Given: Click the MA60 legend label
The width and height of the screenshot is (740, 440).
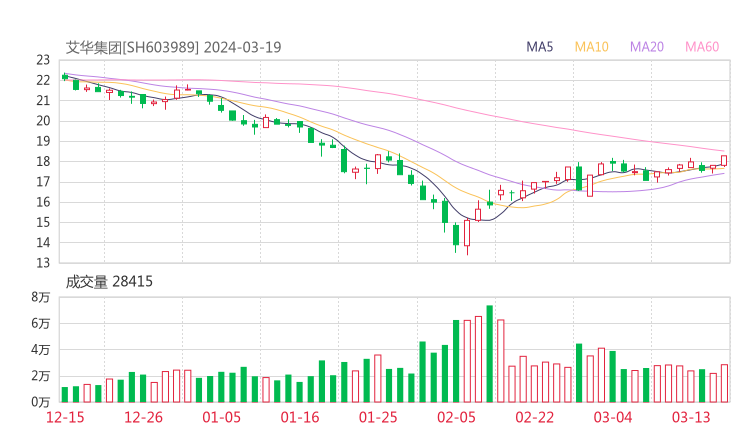Looking at the screenshot, I should (702, 47).
